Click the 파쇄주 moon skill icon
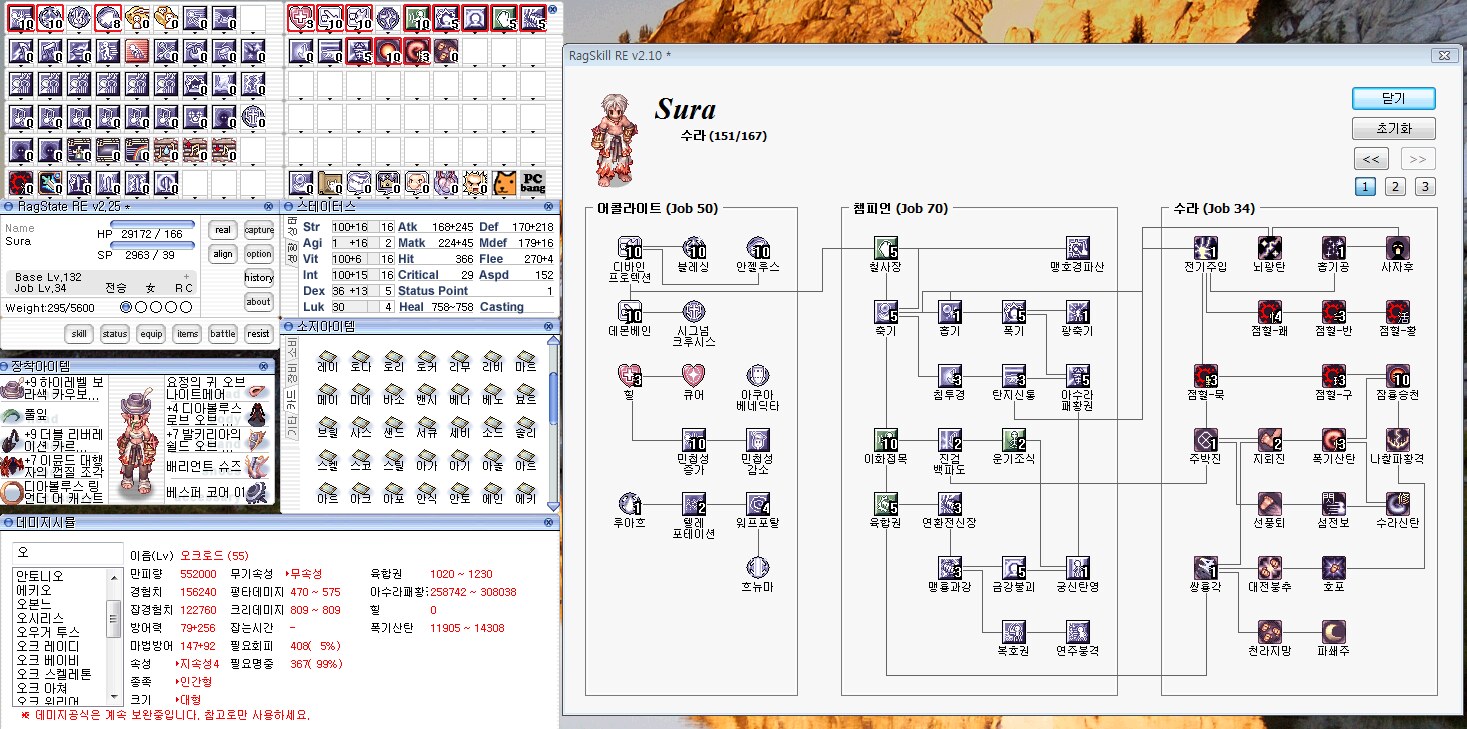1467x729 pixels. tap(1334, 631)
